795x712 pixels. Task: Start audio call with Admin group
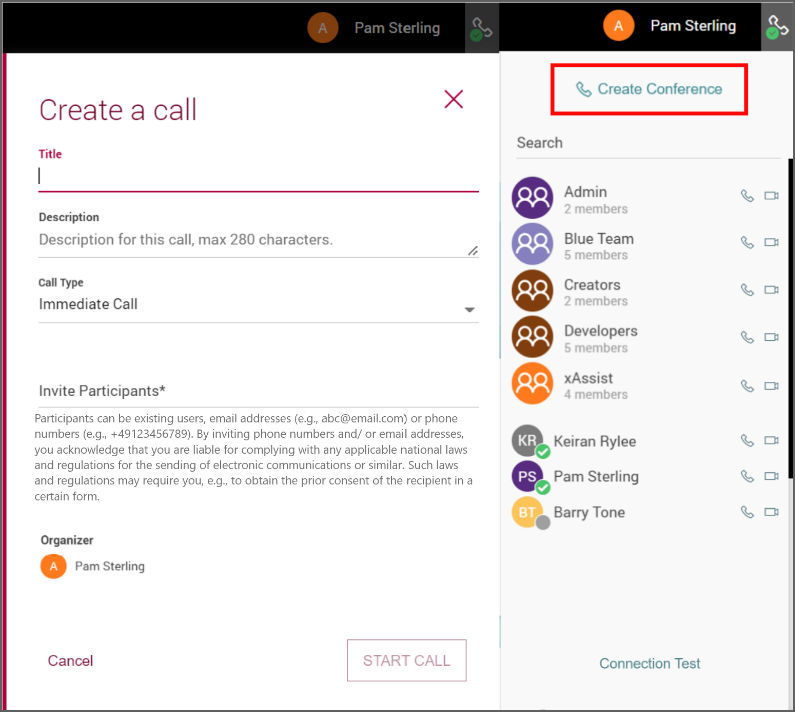pyautogui.click(x=747, y=196)
